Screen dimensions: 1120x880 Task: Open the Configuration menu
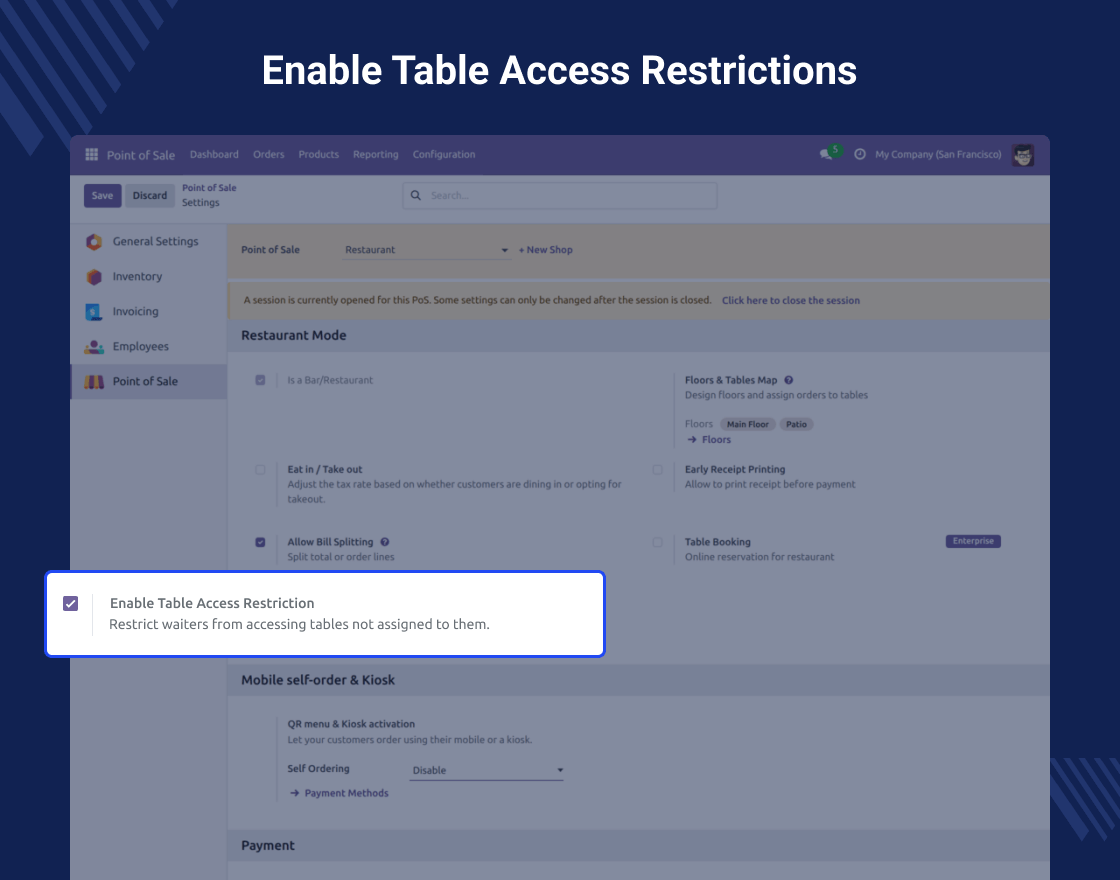pyautogui.click(x=444, y=154)
